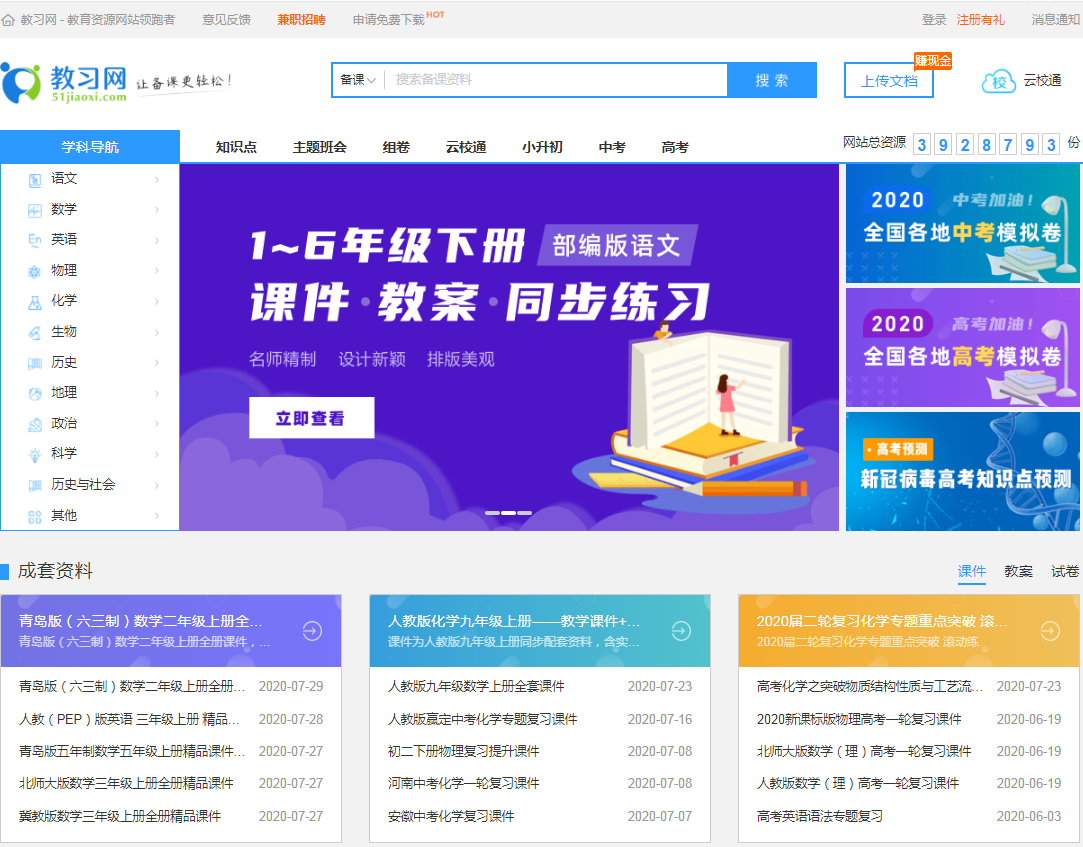Viewport: 1083px width, 847px height.
Task: Select the last carousel indicator dot
Action: (524, 513)
